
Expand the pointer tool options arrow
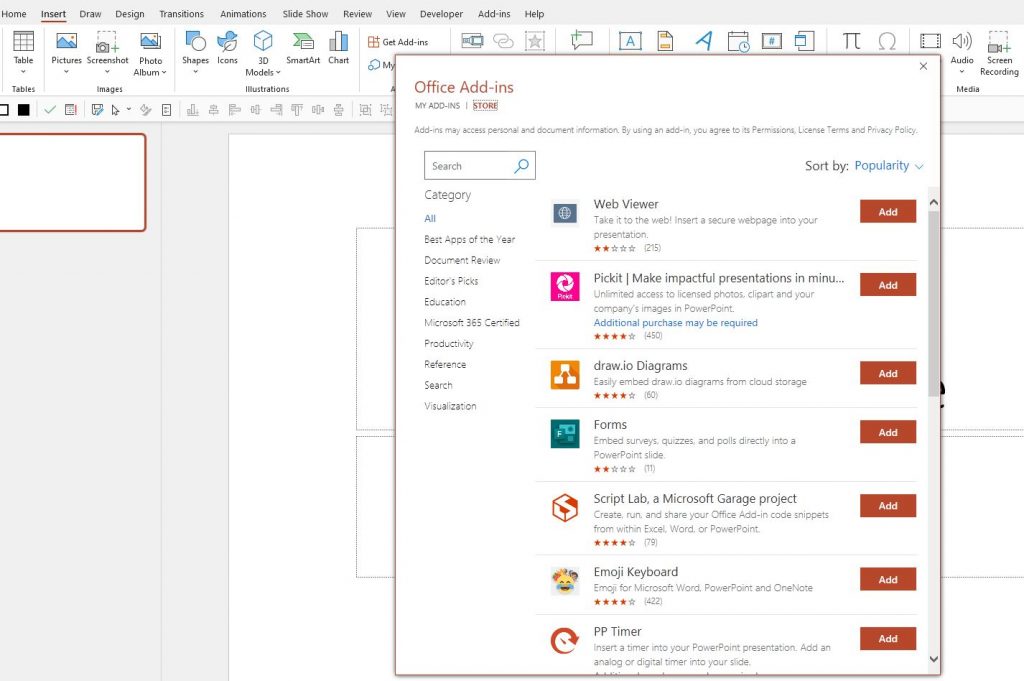pos(129,109)
